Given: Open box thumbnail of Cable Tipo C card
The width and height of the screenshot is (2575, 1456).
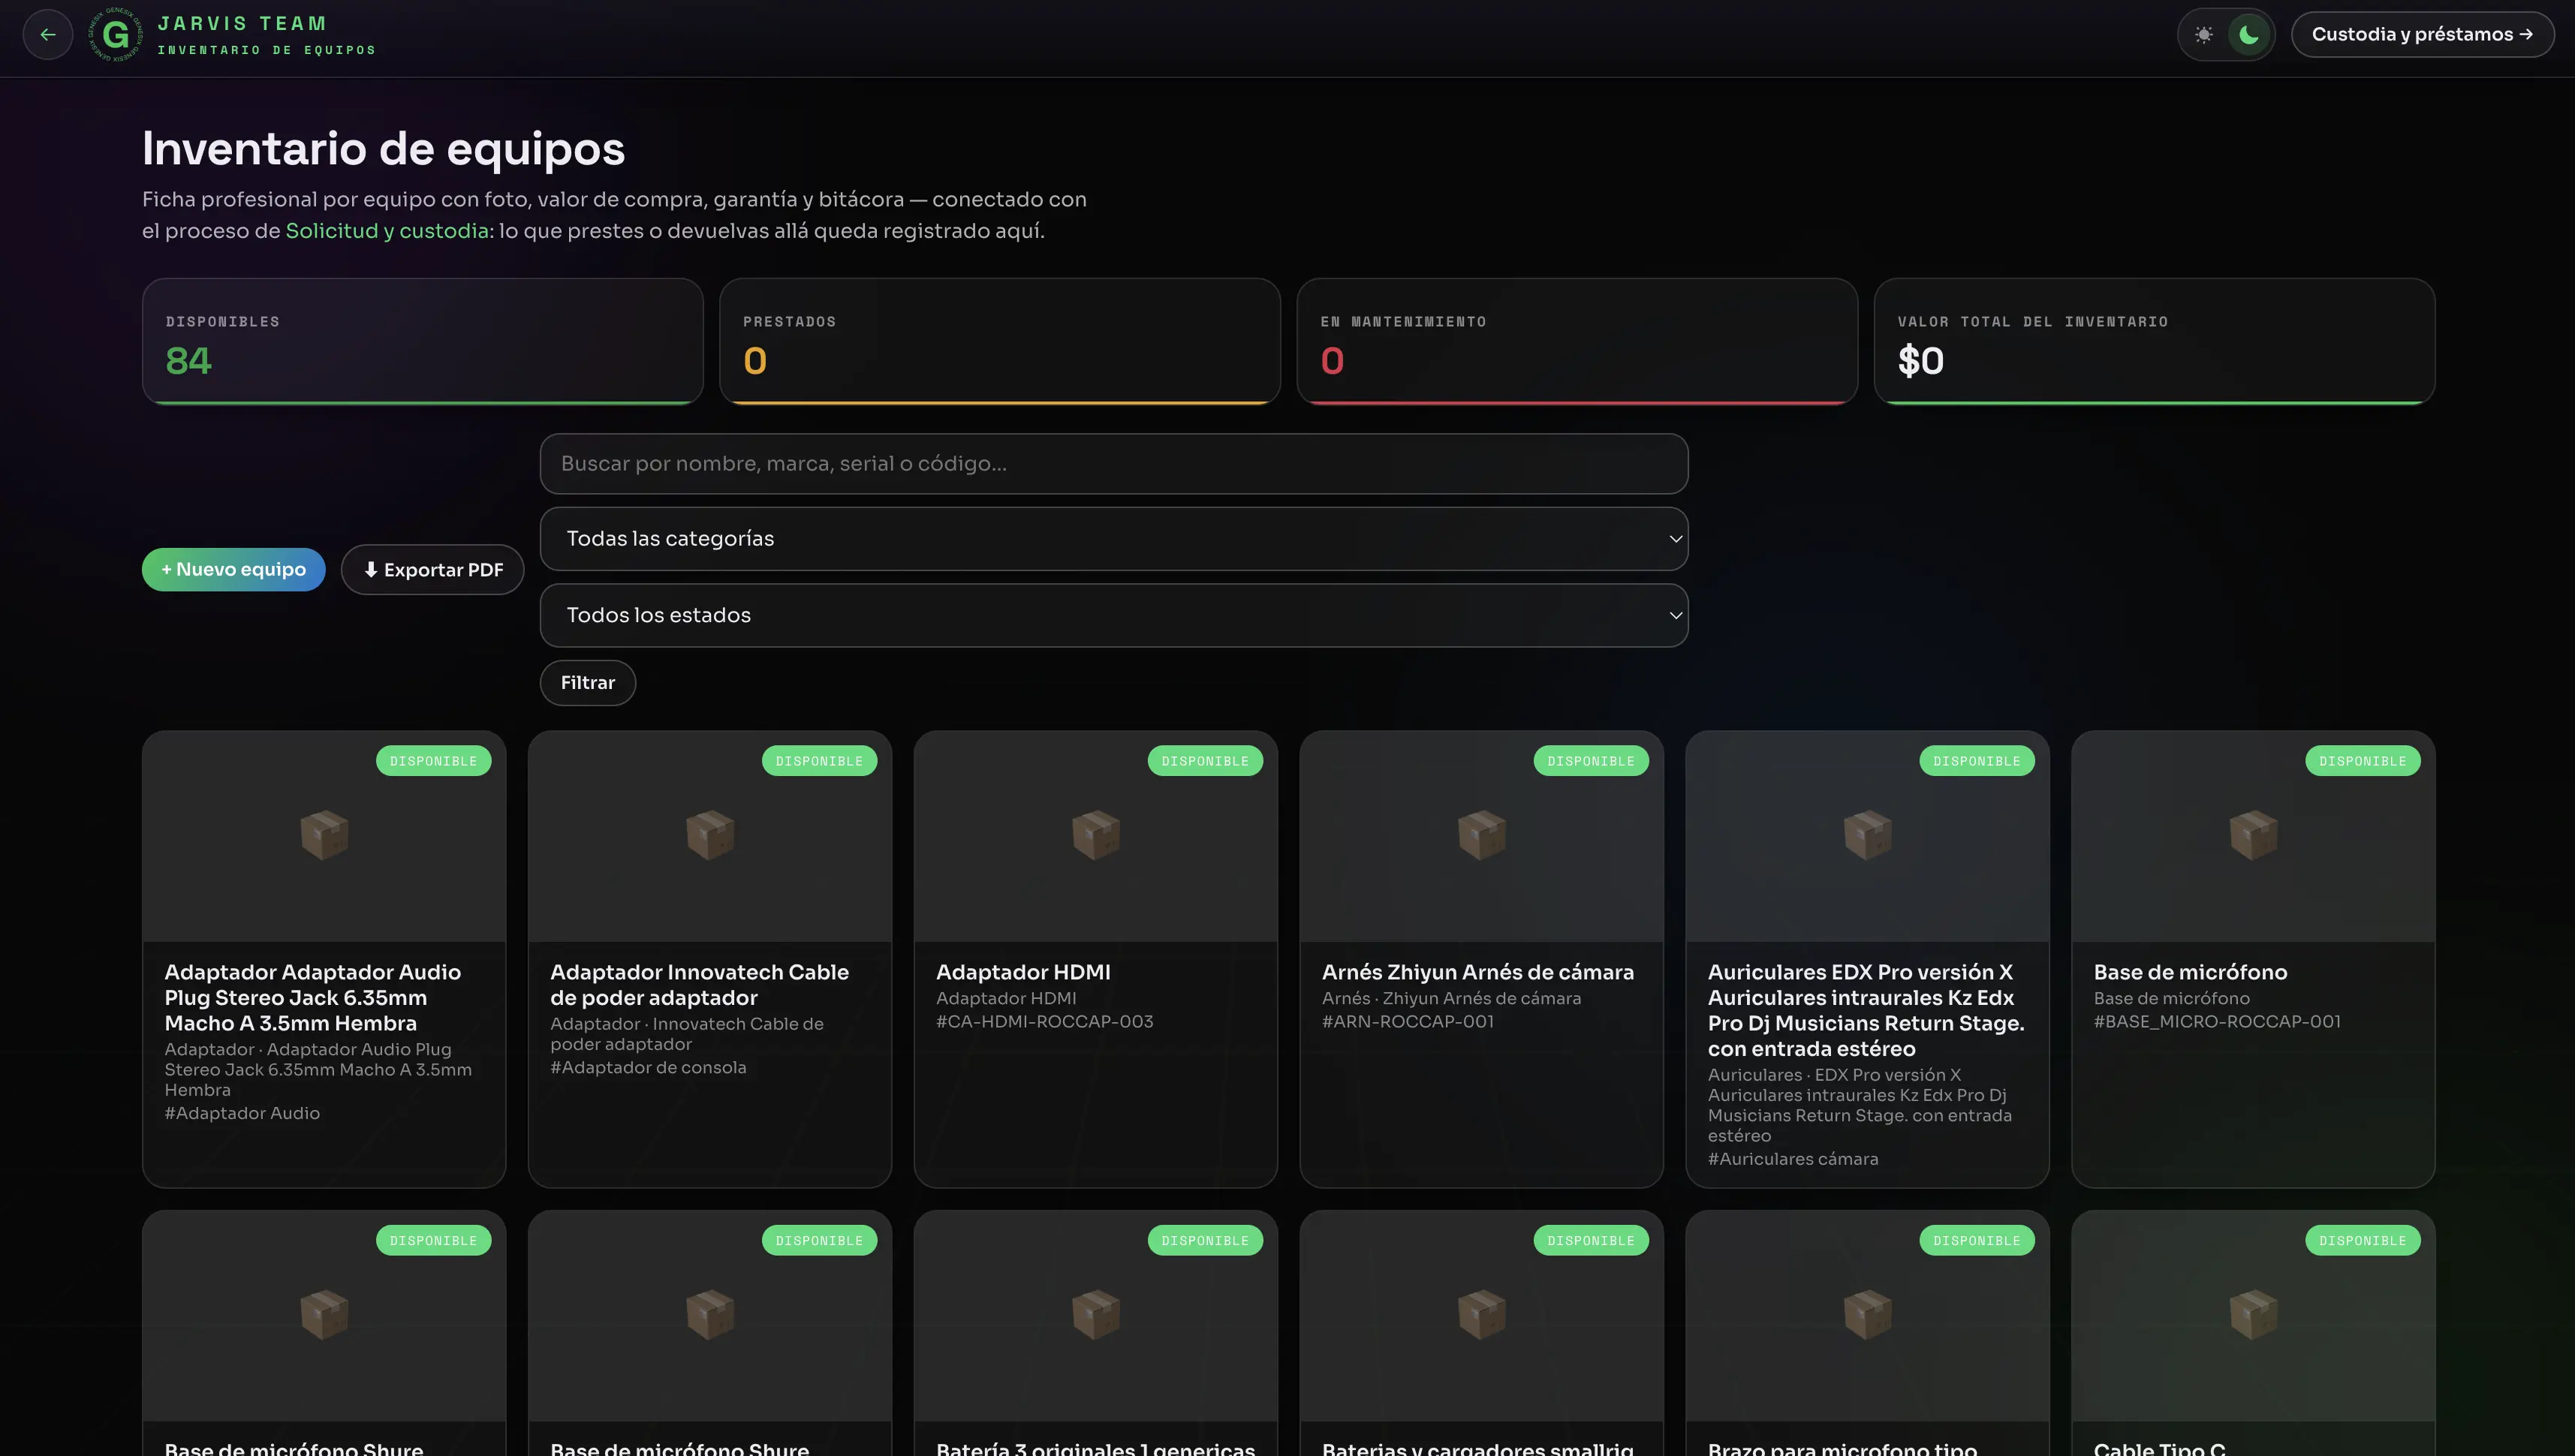Looking at the screenshot, I should point(2254,1314).
